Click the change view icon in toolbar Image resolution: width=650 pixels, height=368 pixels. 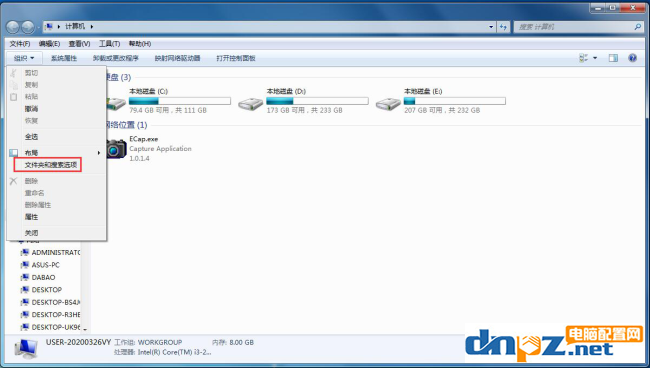point(583,58)
